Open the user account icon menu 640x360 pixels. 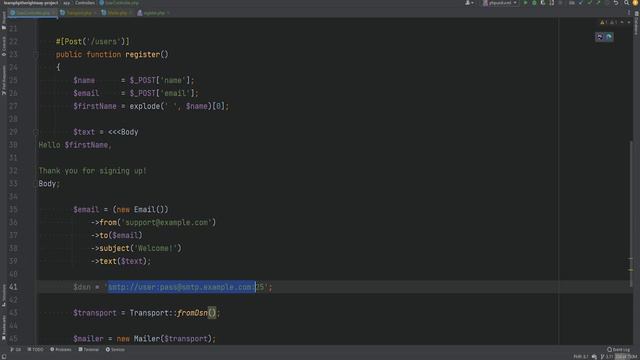[469, 3]
